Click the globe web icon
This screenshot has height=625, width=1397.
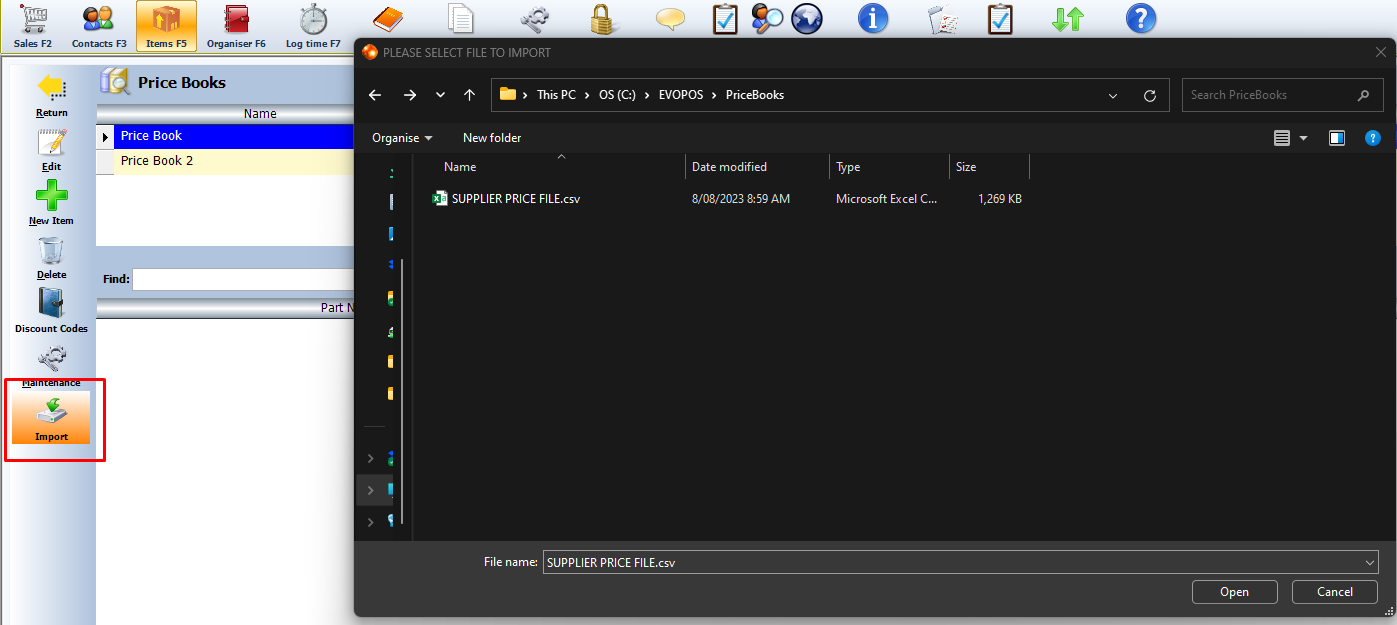tap(806, 18)
